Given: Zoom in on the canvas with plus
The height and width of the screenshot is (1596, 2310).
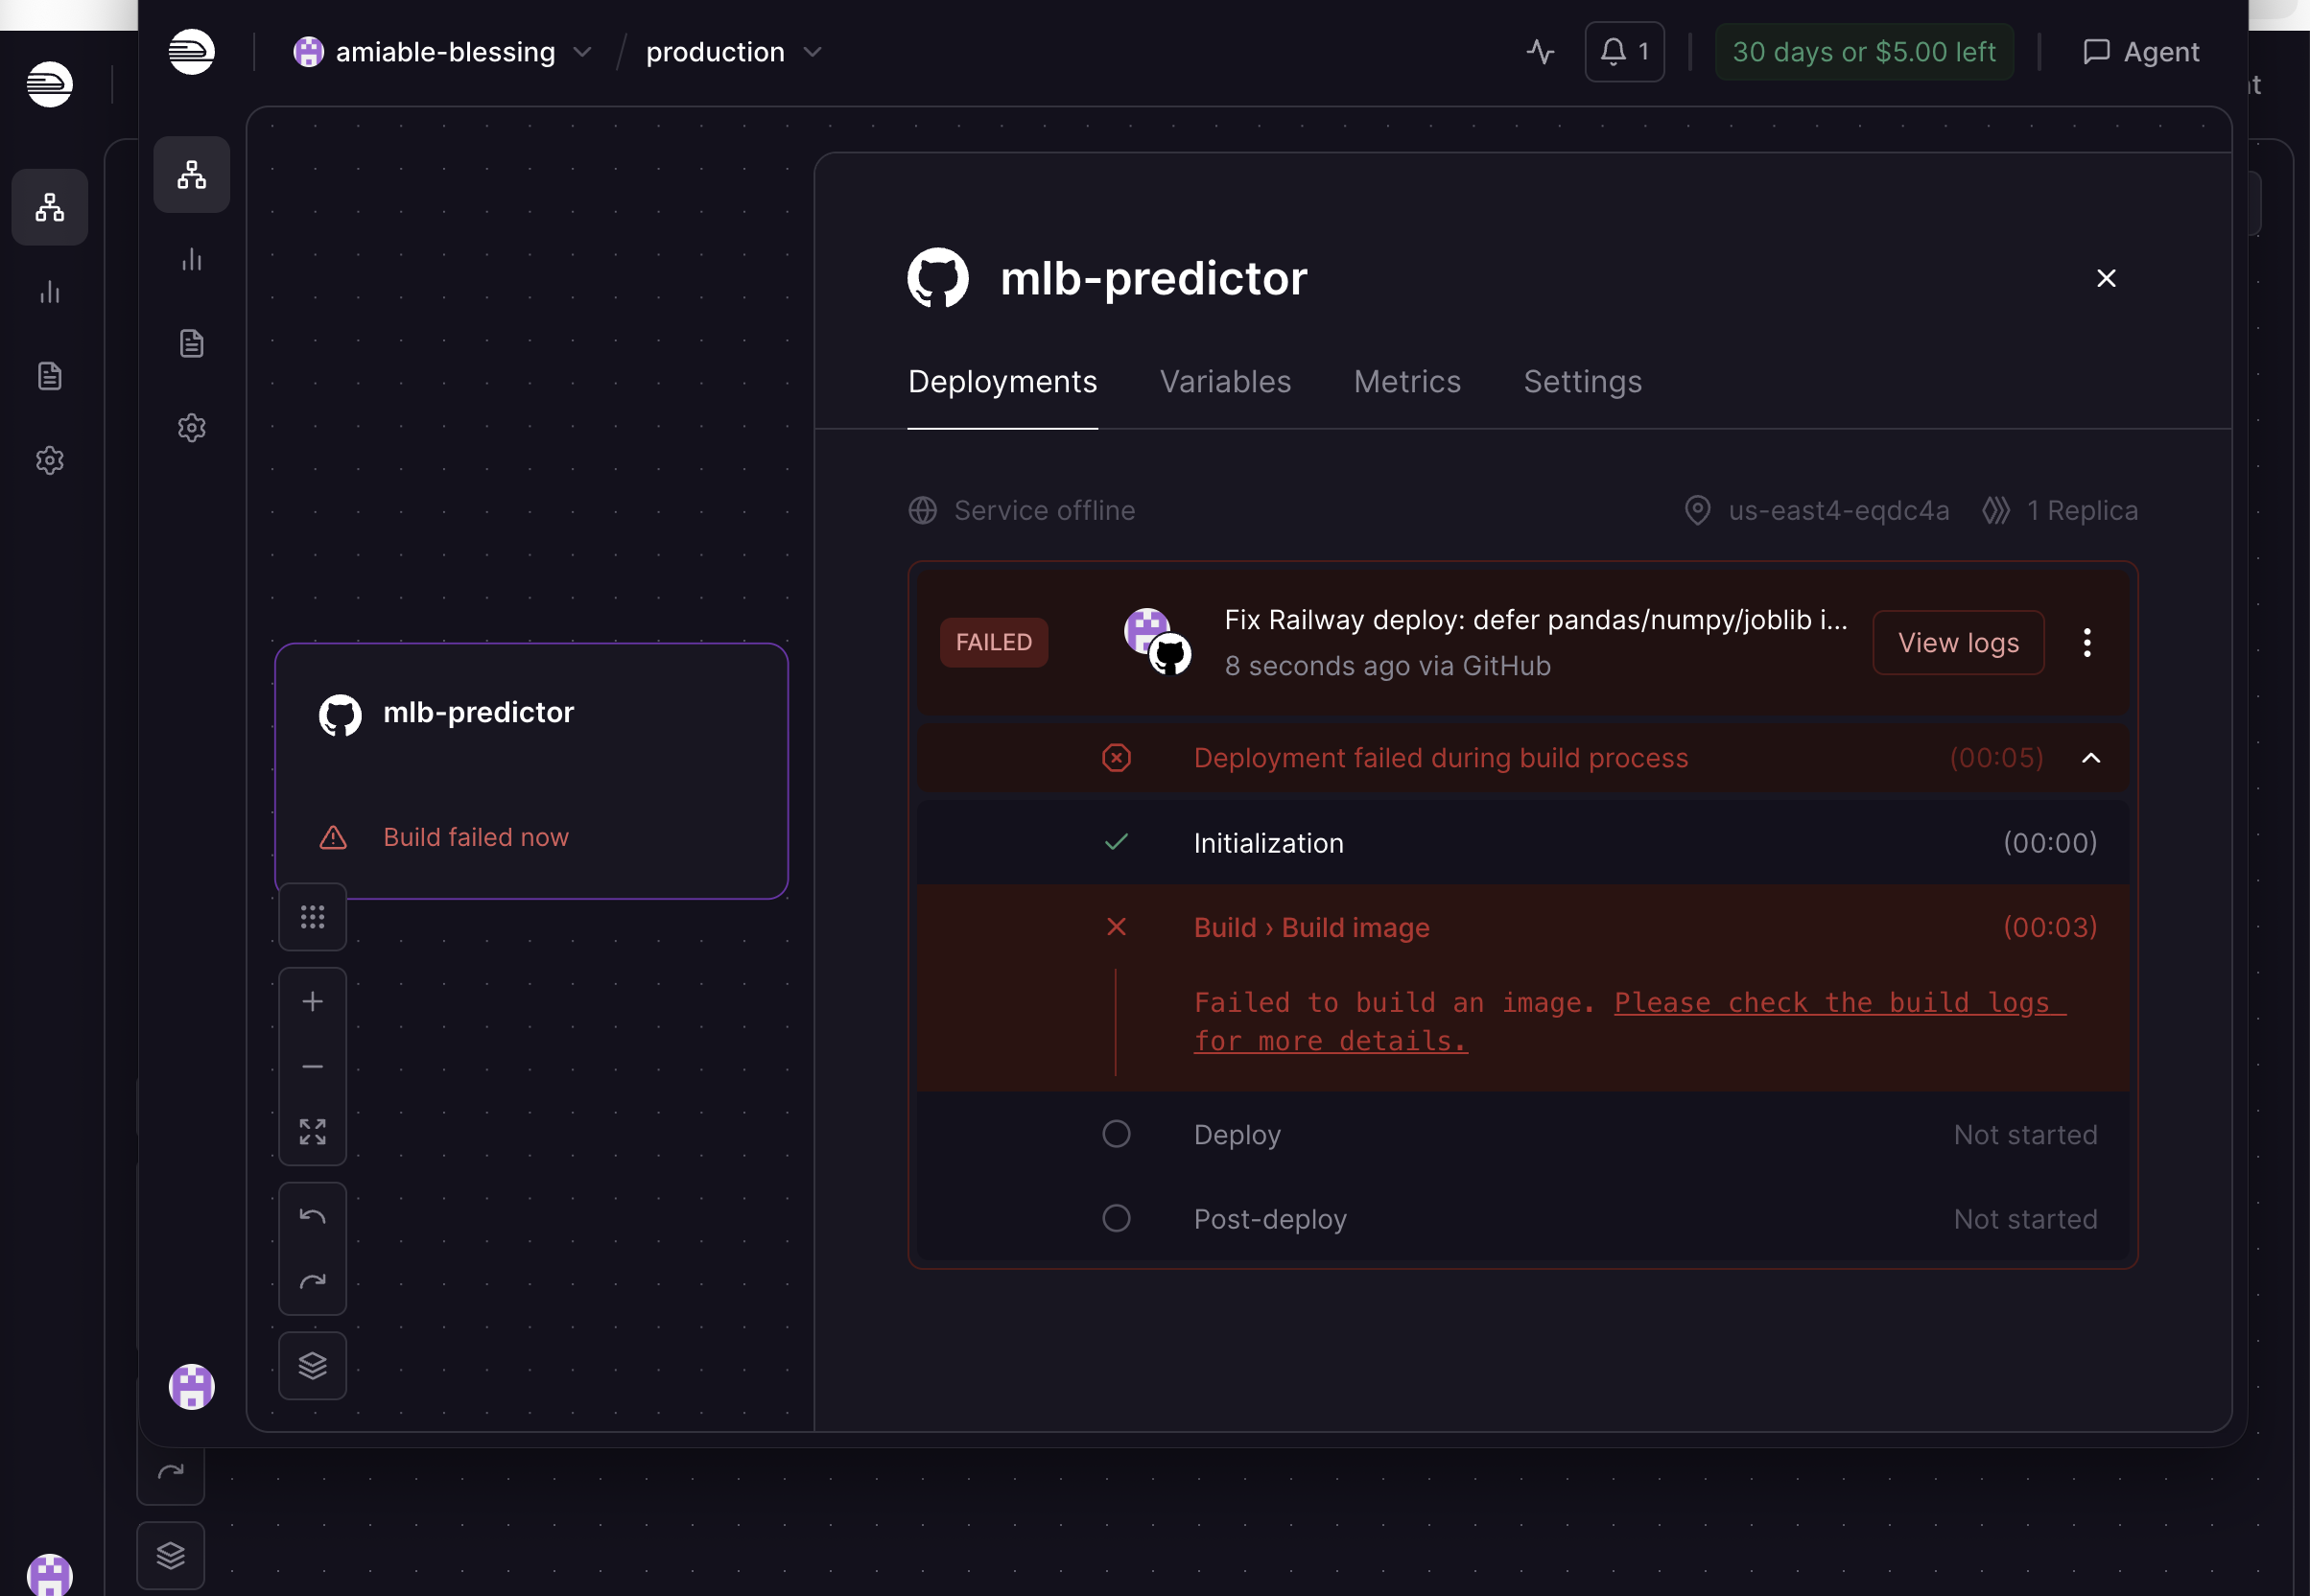Looking at the screenshot, I should click(x=312, y=1001).
